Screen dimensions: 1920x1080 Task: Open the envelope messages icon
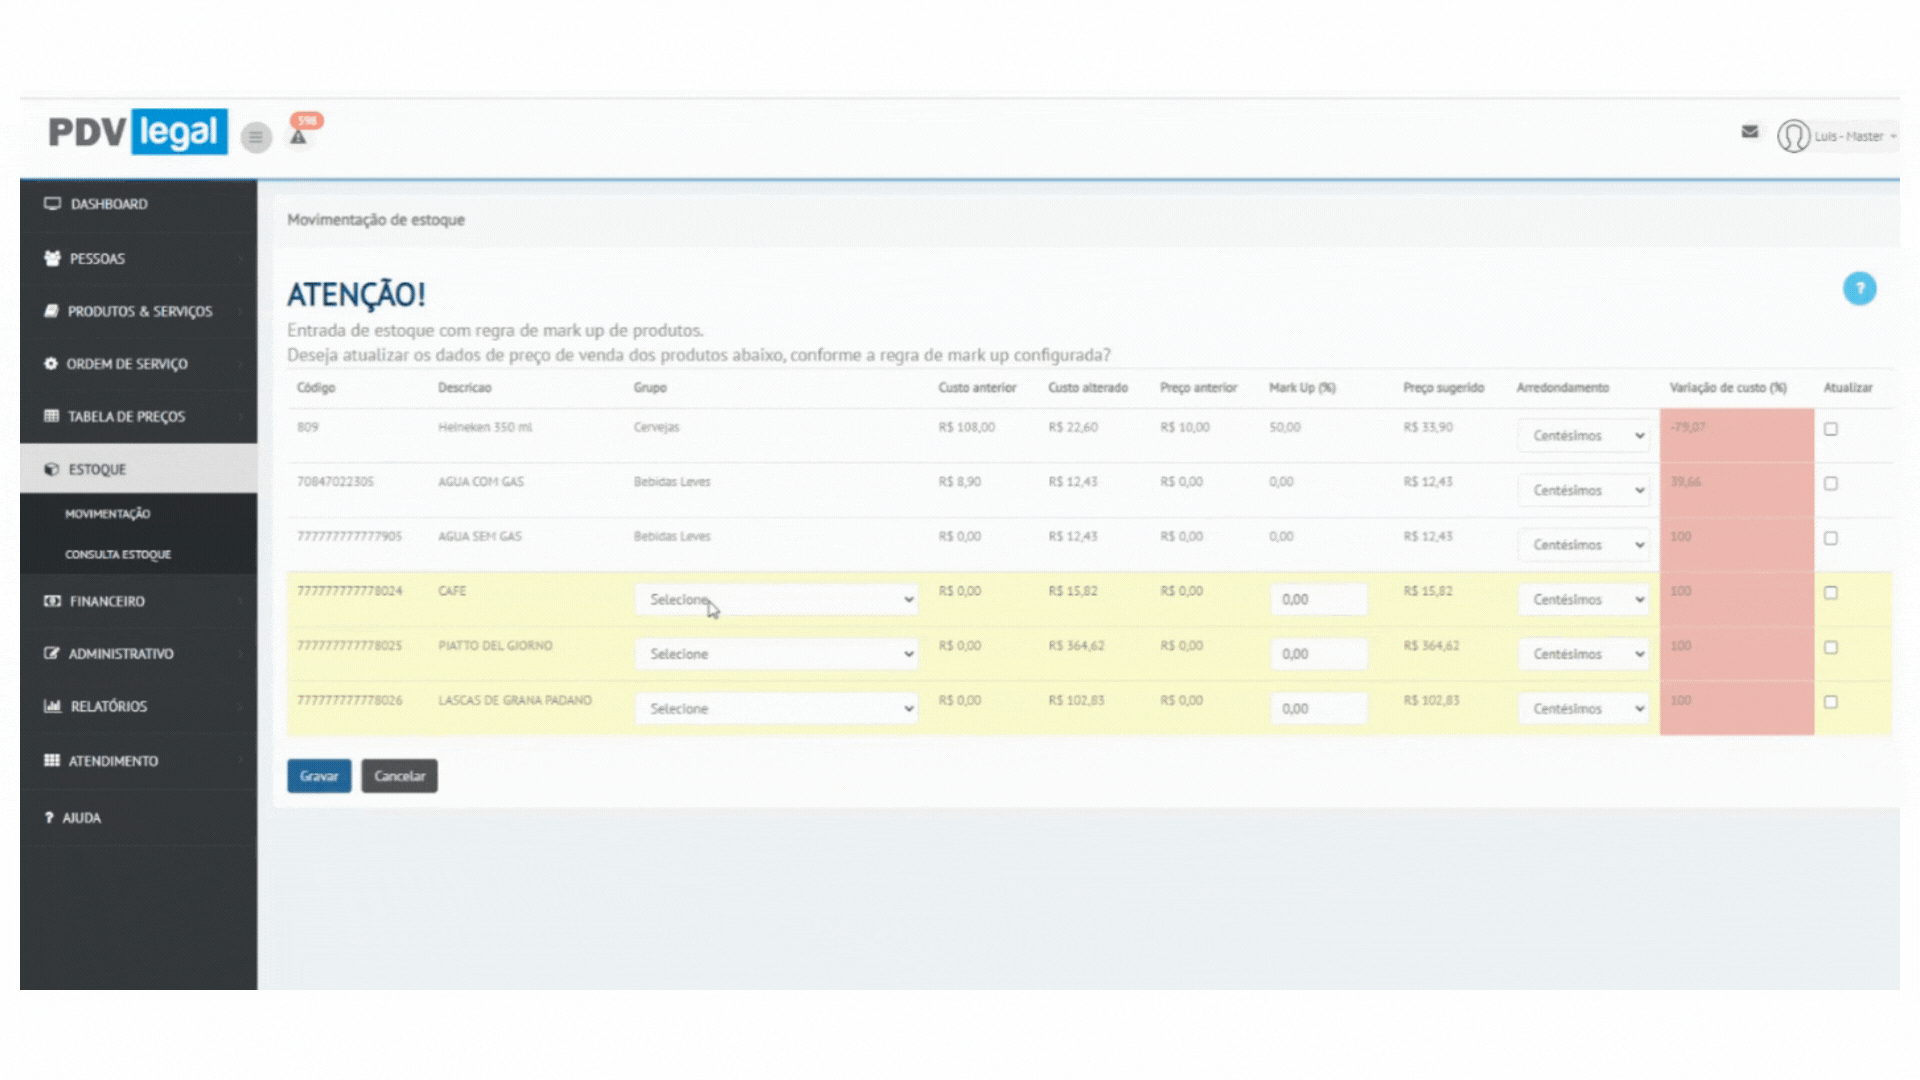[x=1749, y=131]
